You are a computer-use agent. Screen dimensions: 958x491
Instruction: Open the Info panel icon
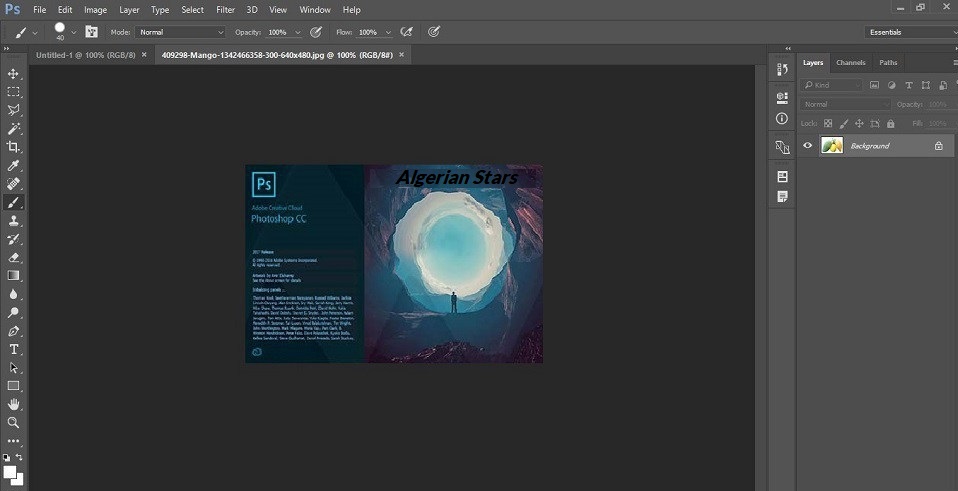tap(782, 118)
